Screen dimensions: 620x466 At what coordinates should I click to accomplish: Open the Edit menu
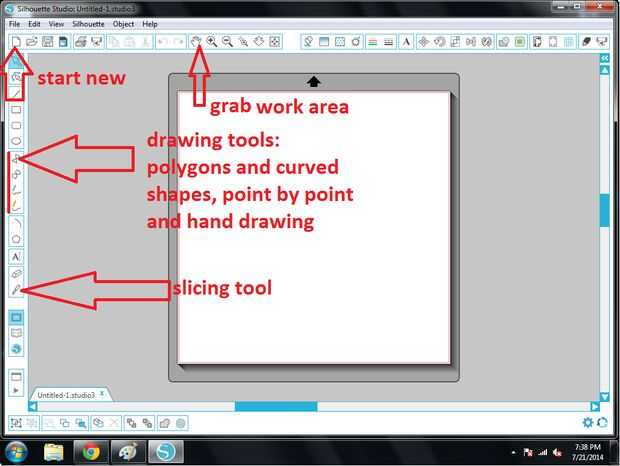[34, 24]
